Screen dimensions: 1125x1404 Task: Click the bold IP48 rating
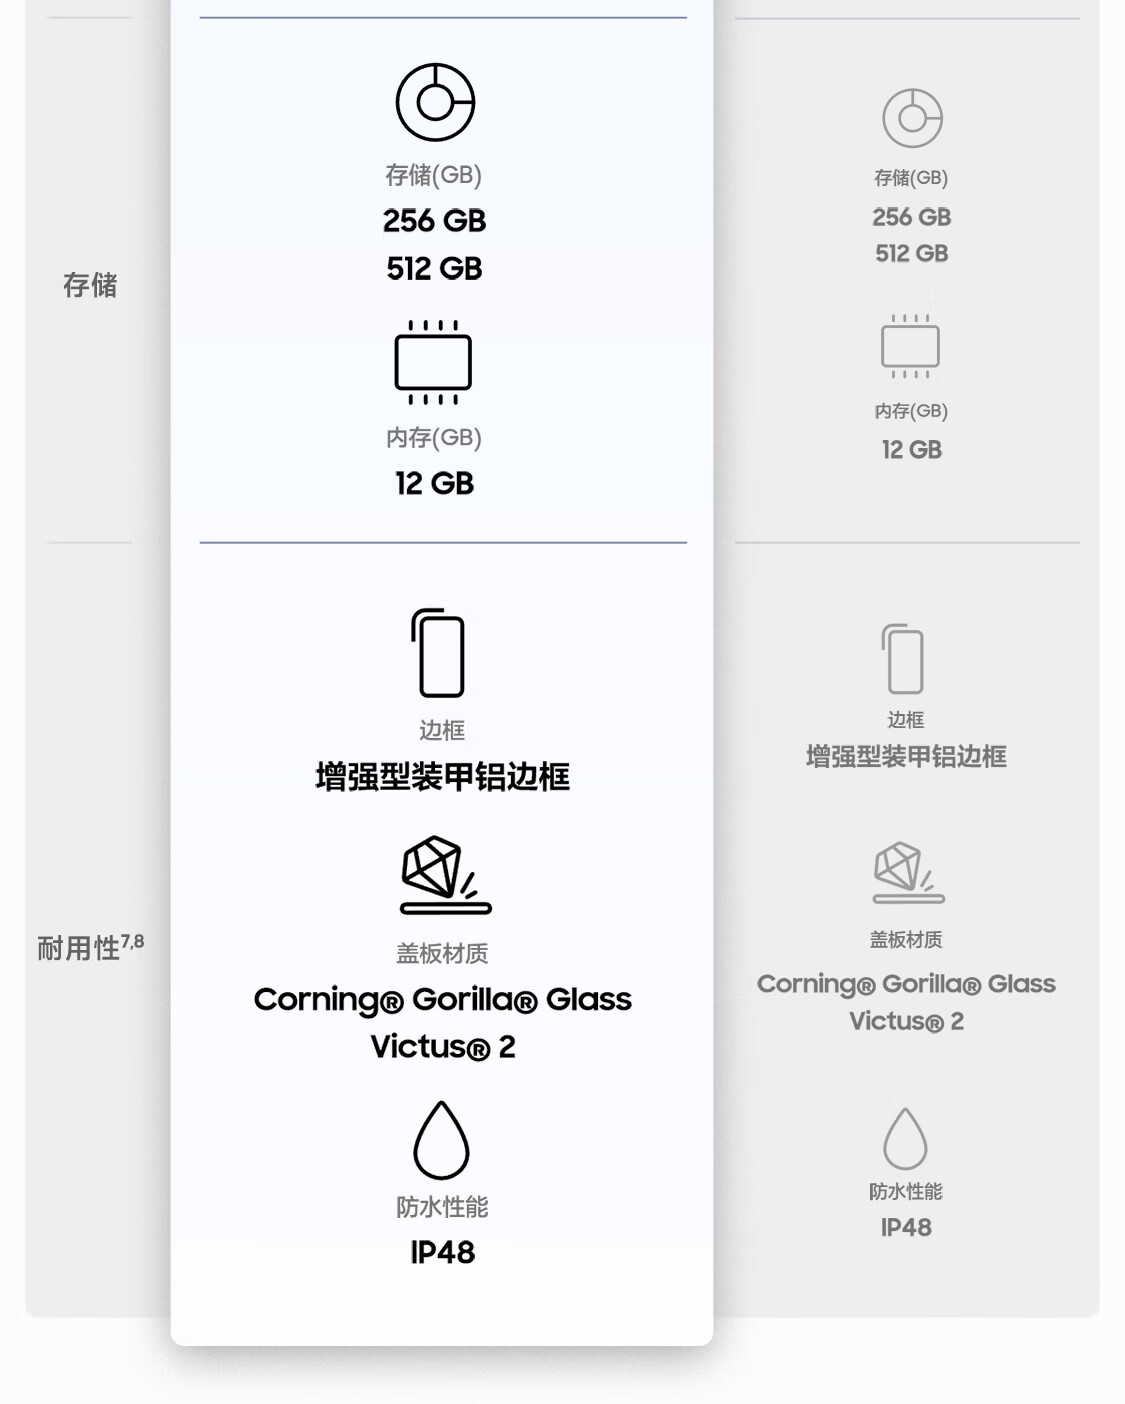(442, 1253)
